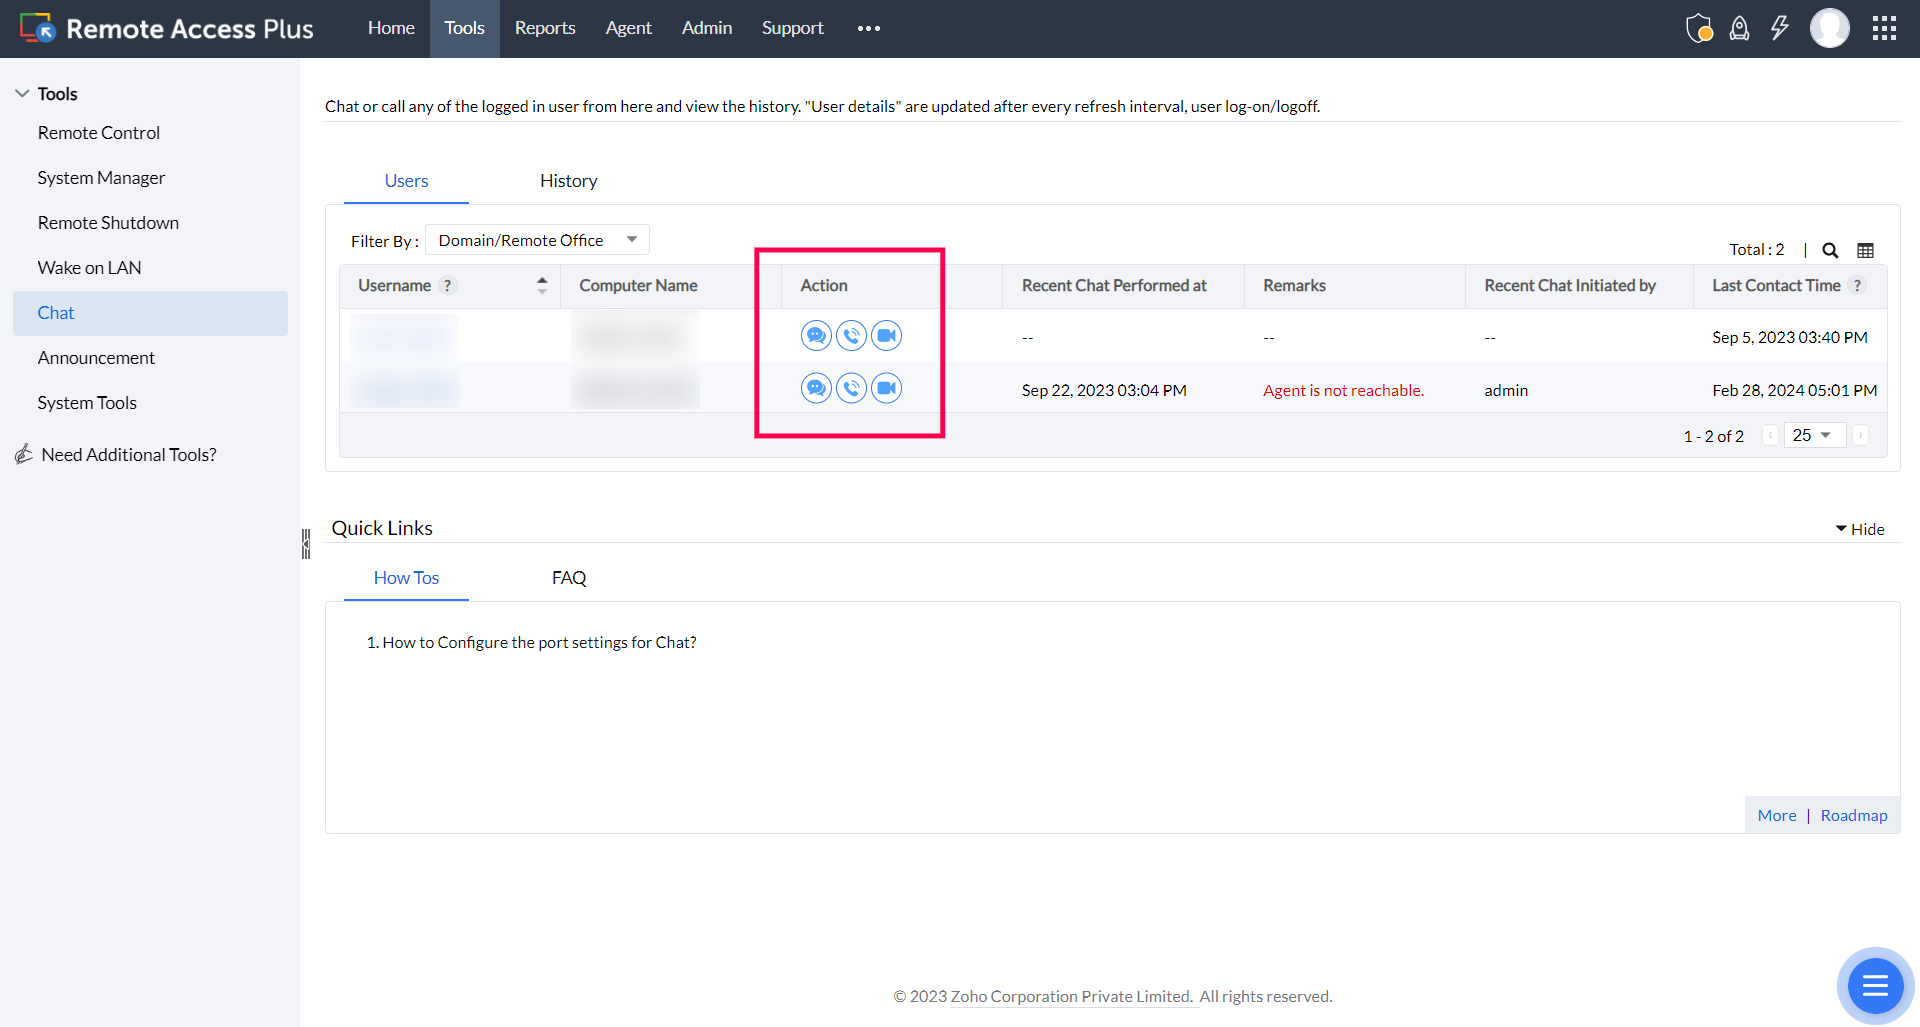Screen dimensions: 1920x1027
Task: Open the user profile avatar
Action: pos(1830,28)
